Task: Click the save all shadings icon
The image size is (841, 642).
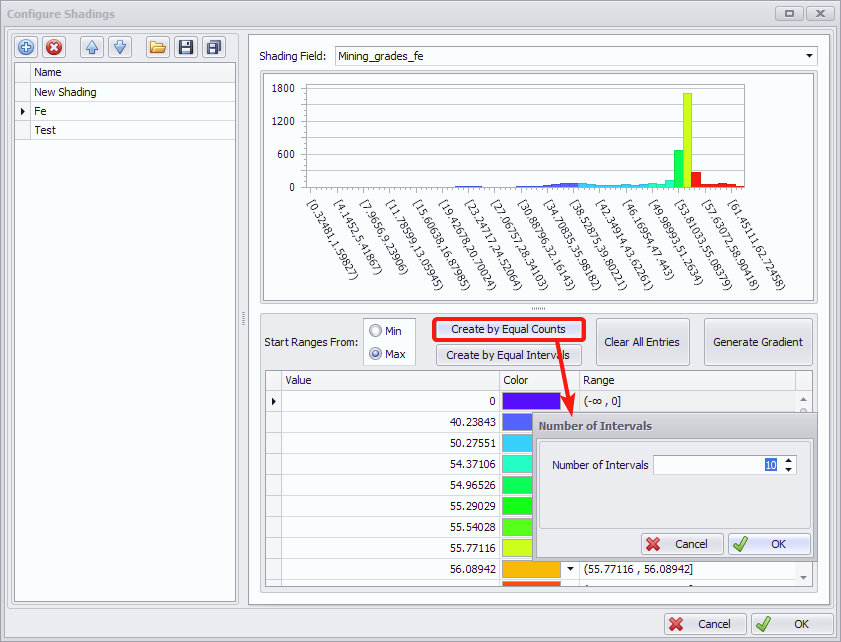Action: (213, 47)
